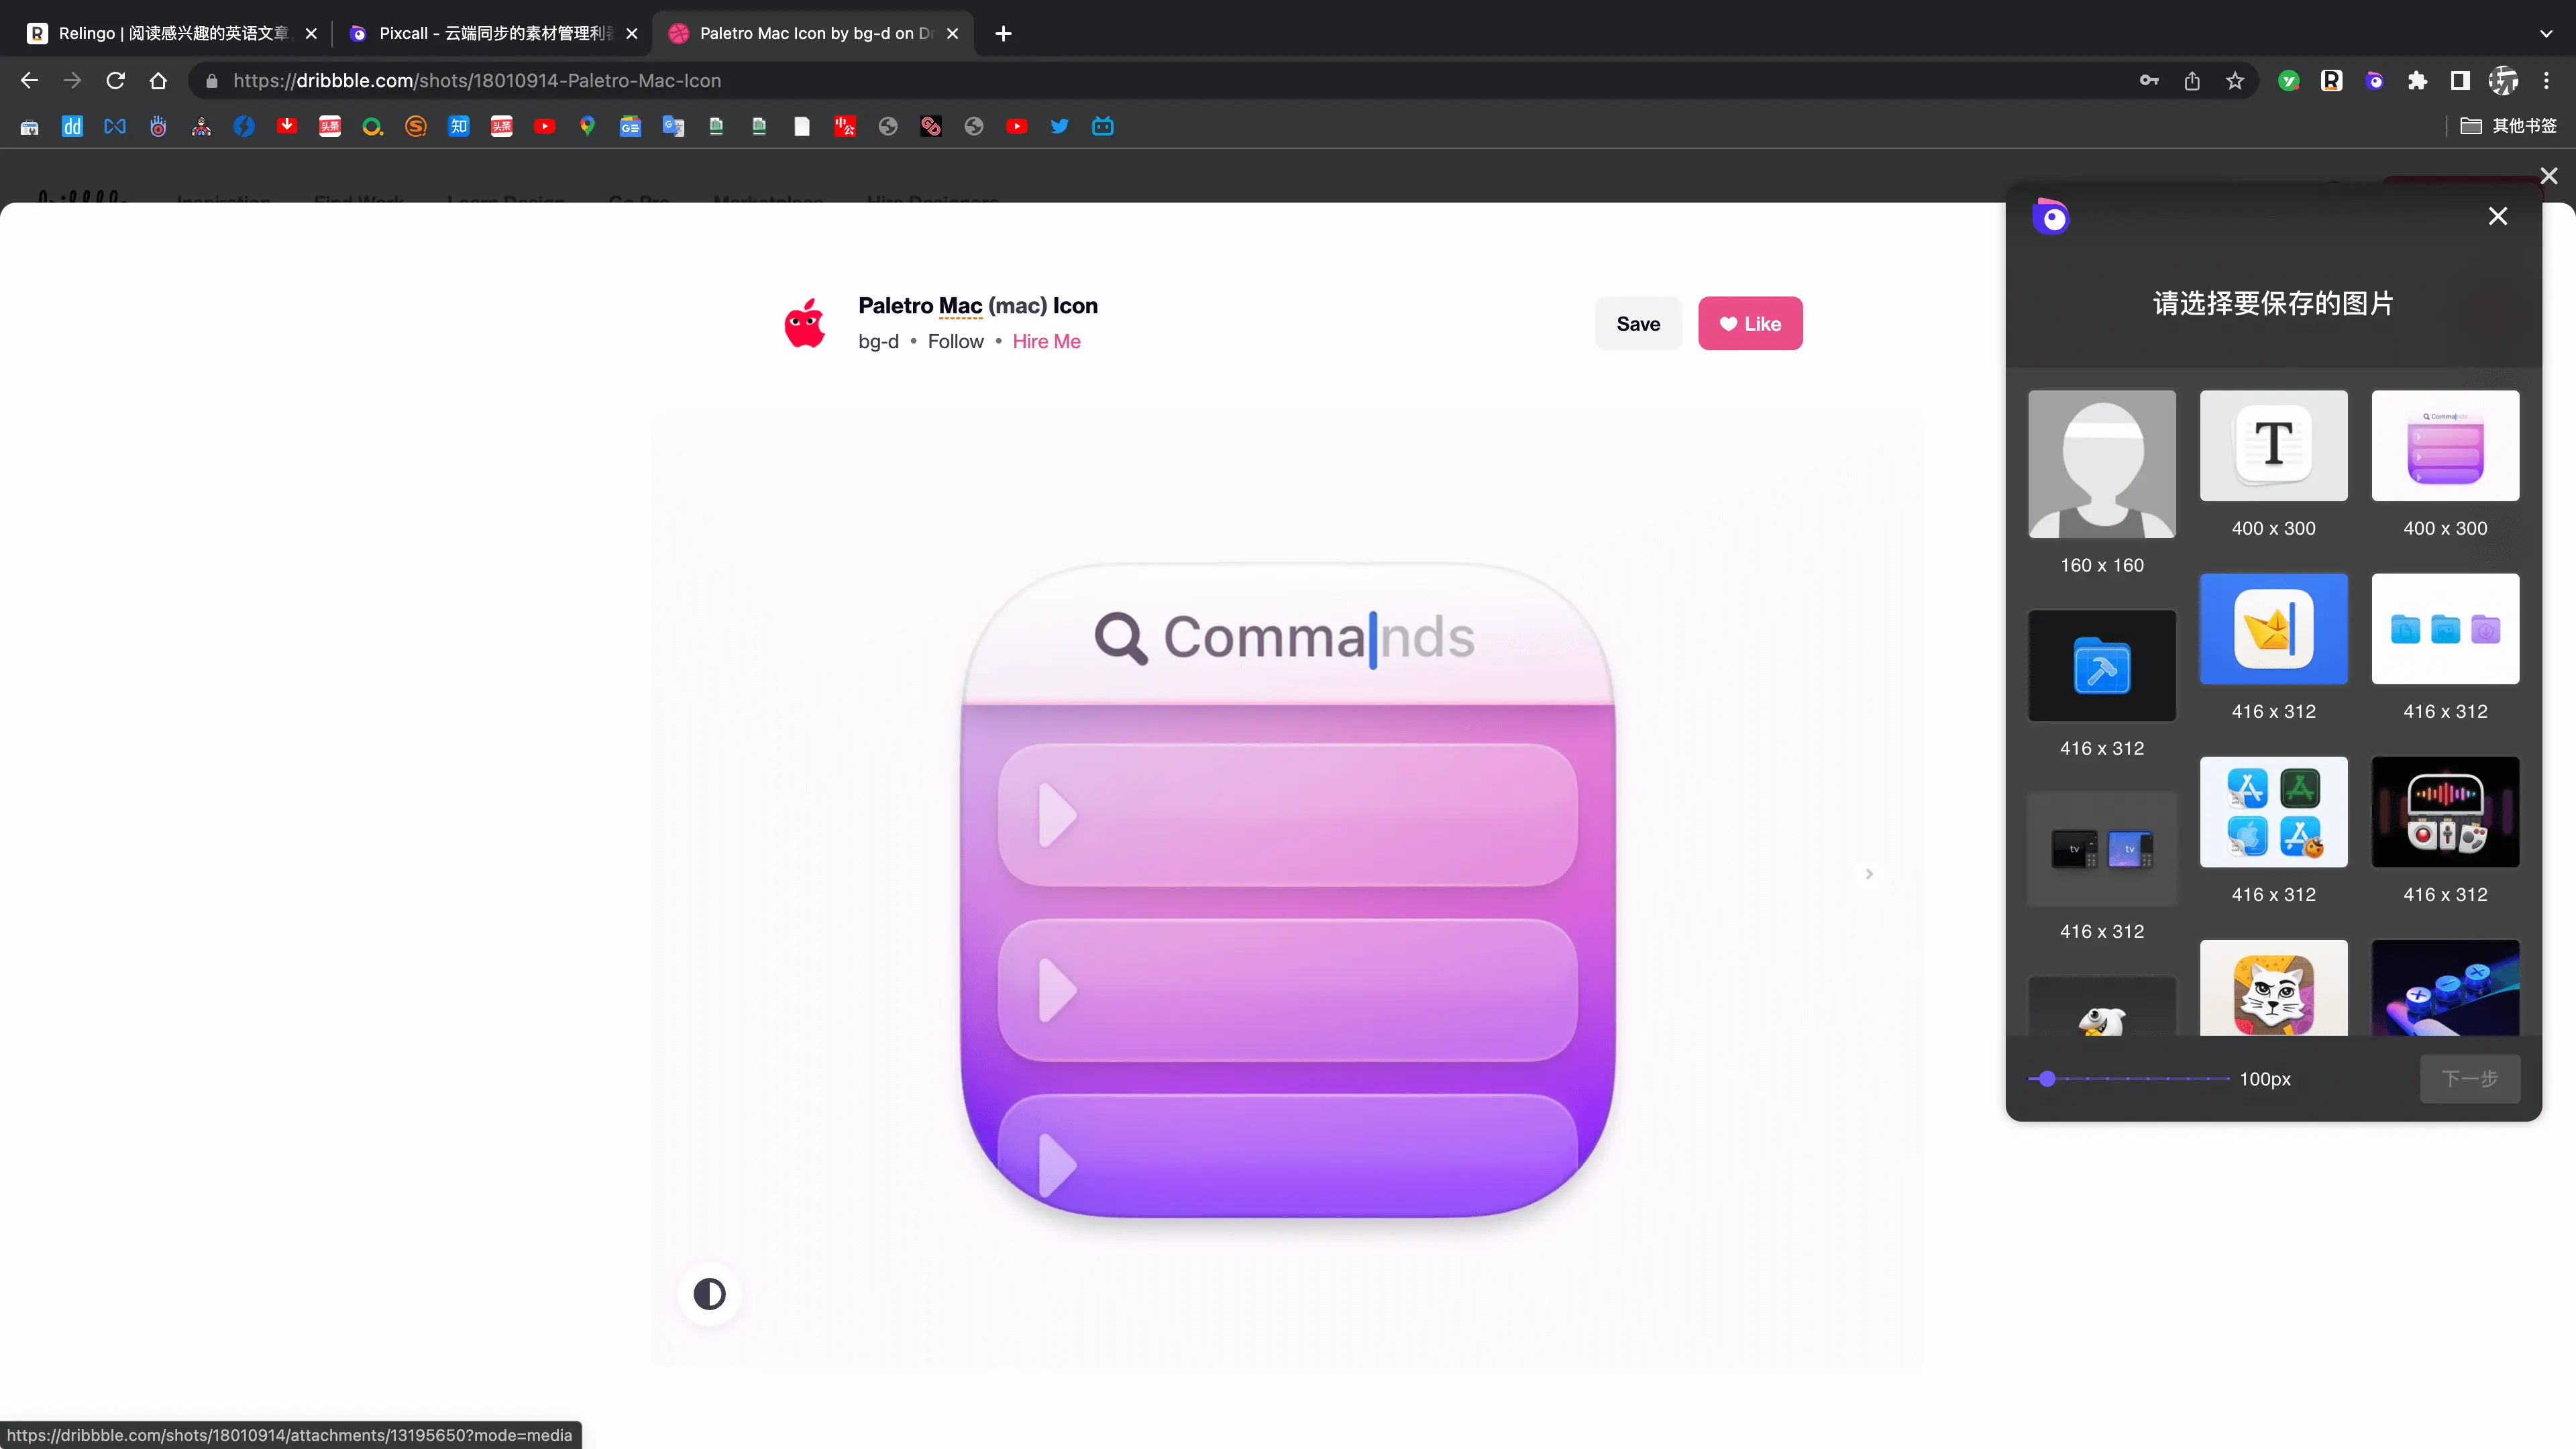Click the red apple author avatar
This screenshot has height=1449, width=2576.
805,323
